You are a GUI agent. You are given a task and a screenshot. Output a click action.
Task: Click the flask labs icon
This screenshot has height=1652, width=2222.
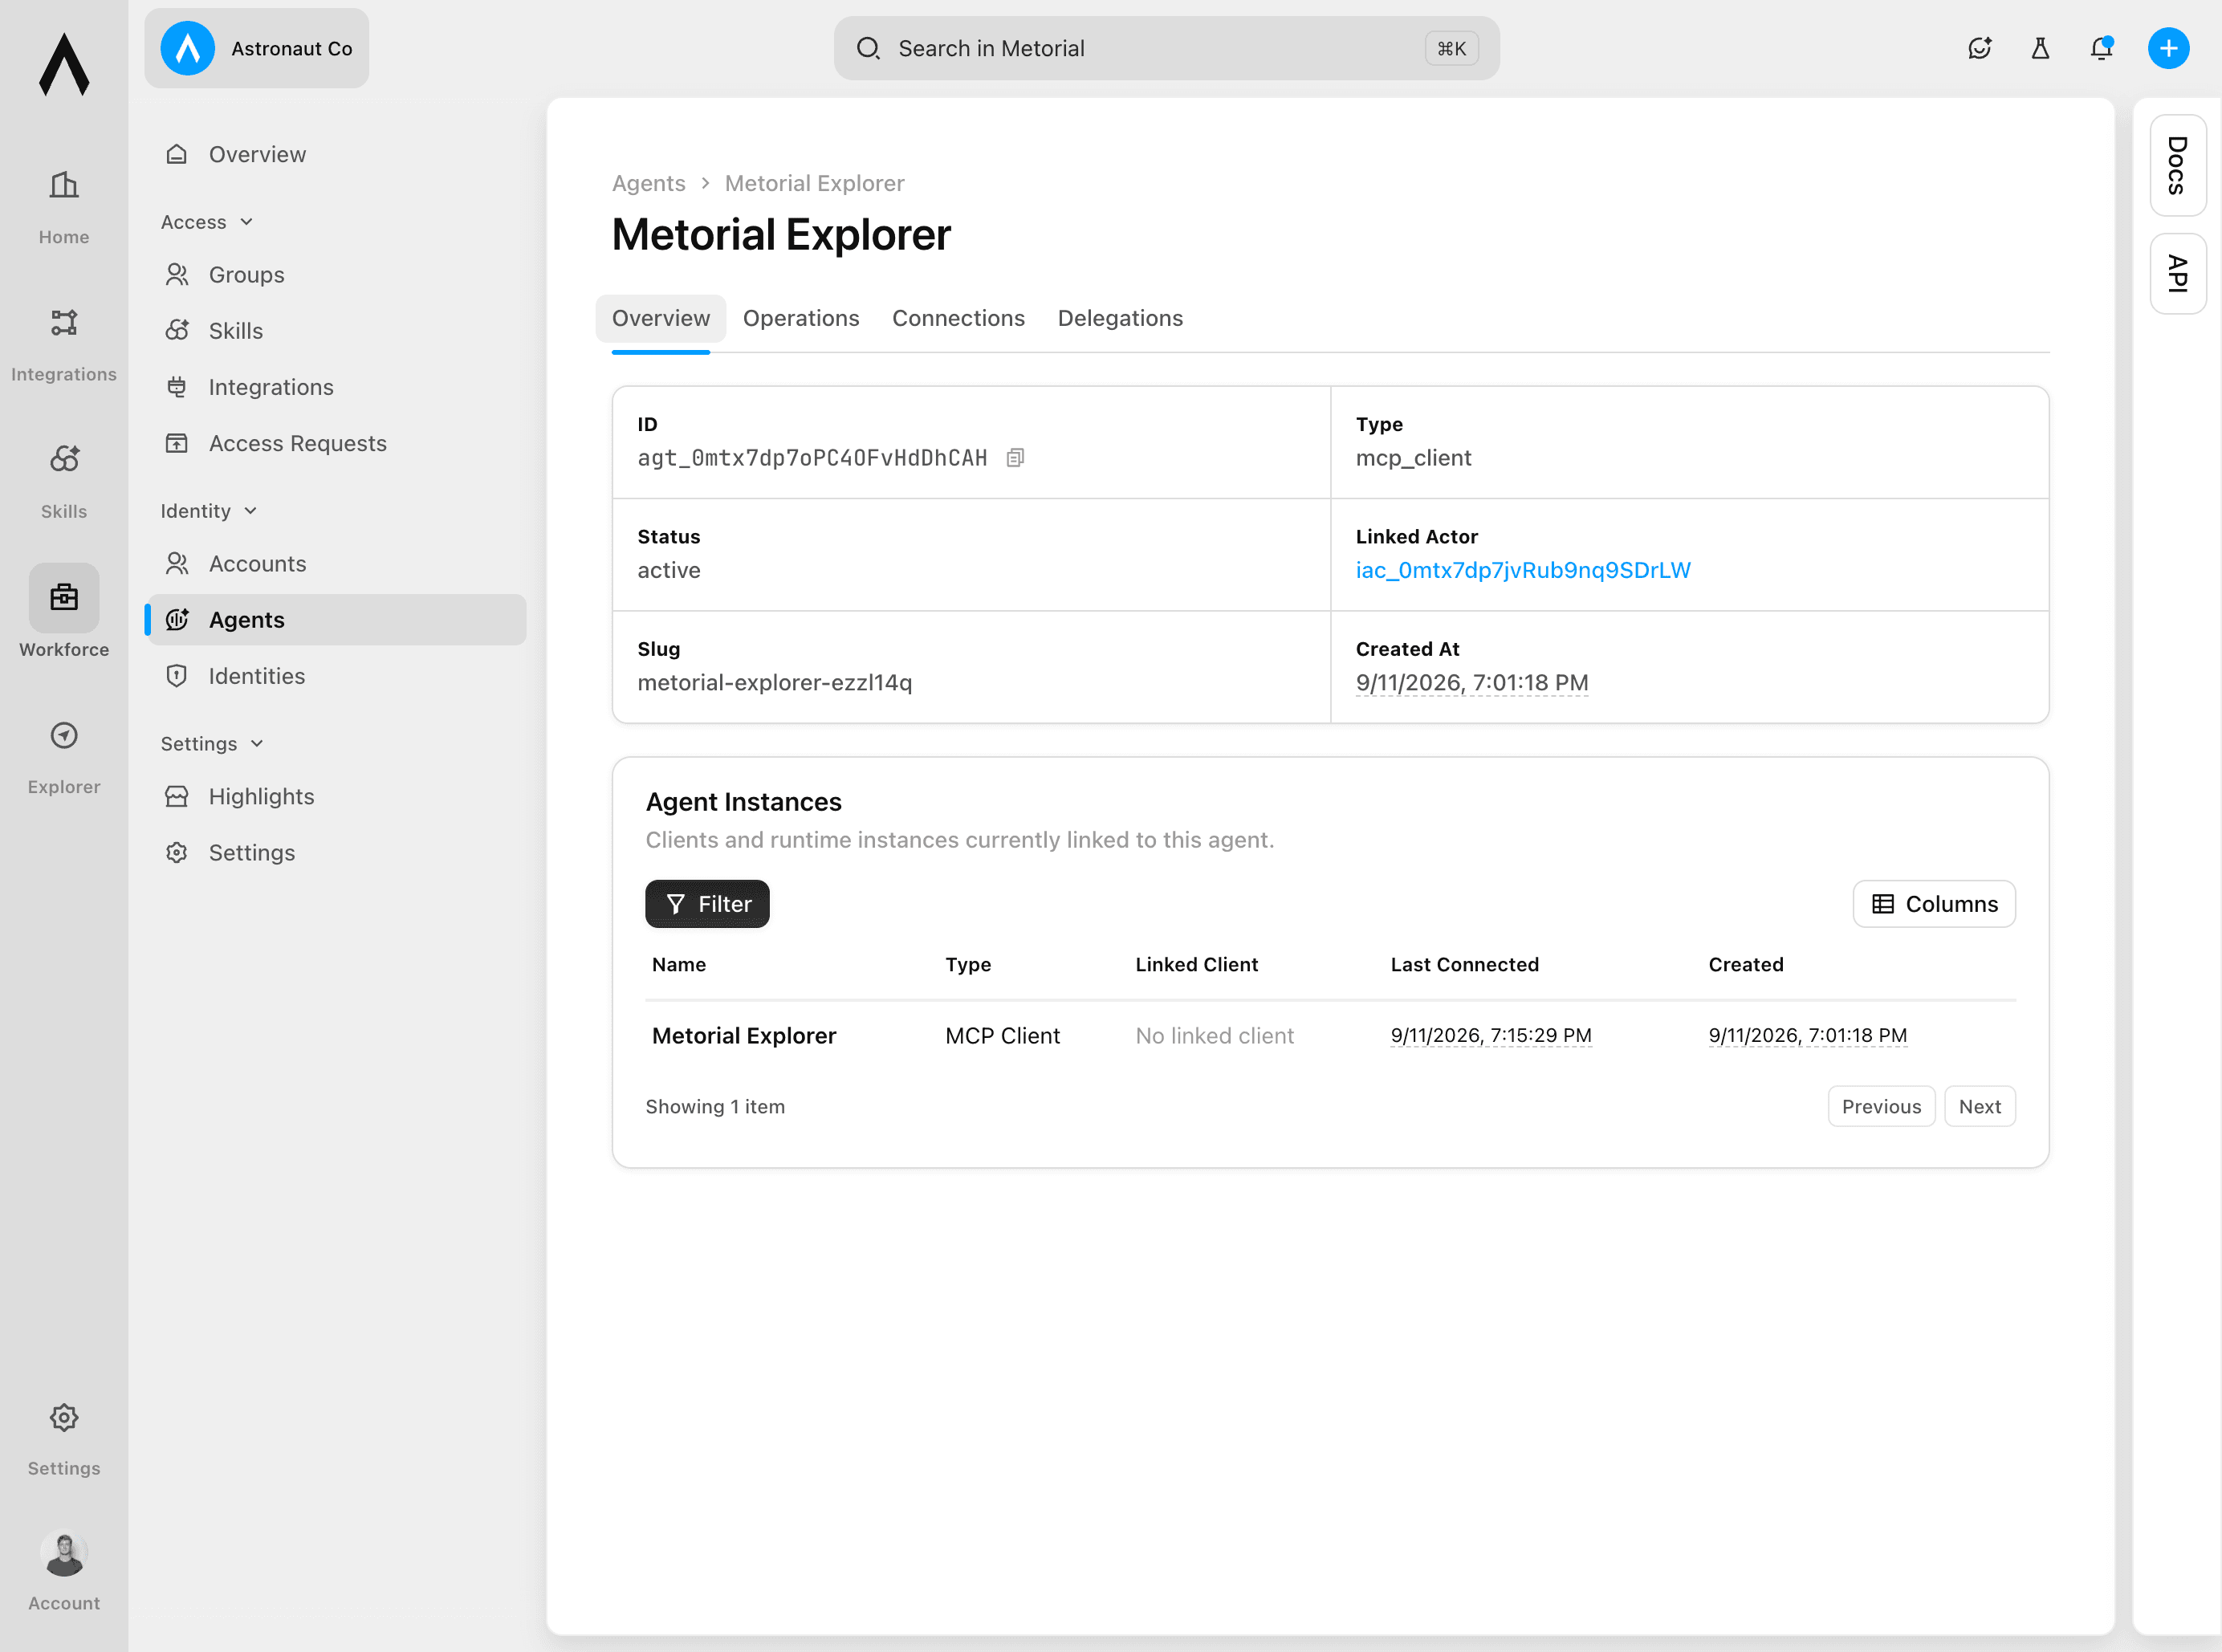[2040, 48]
